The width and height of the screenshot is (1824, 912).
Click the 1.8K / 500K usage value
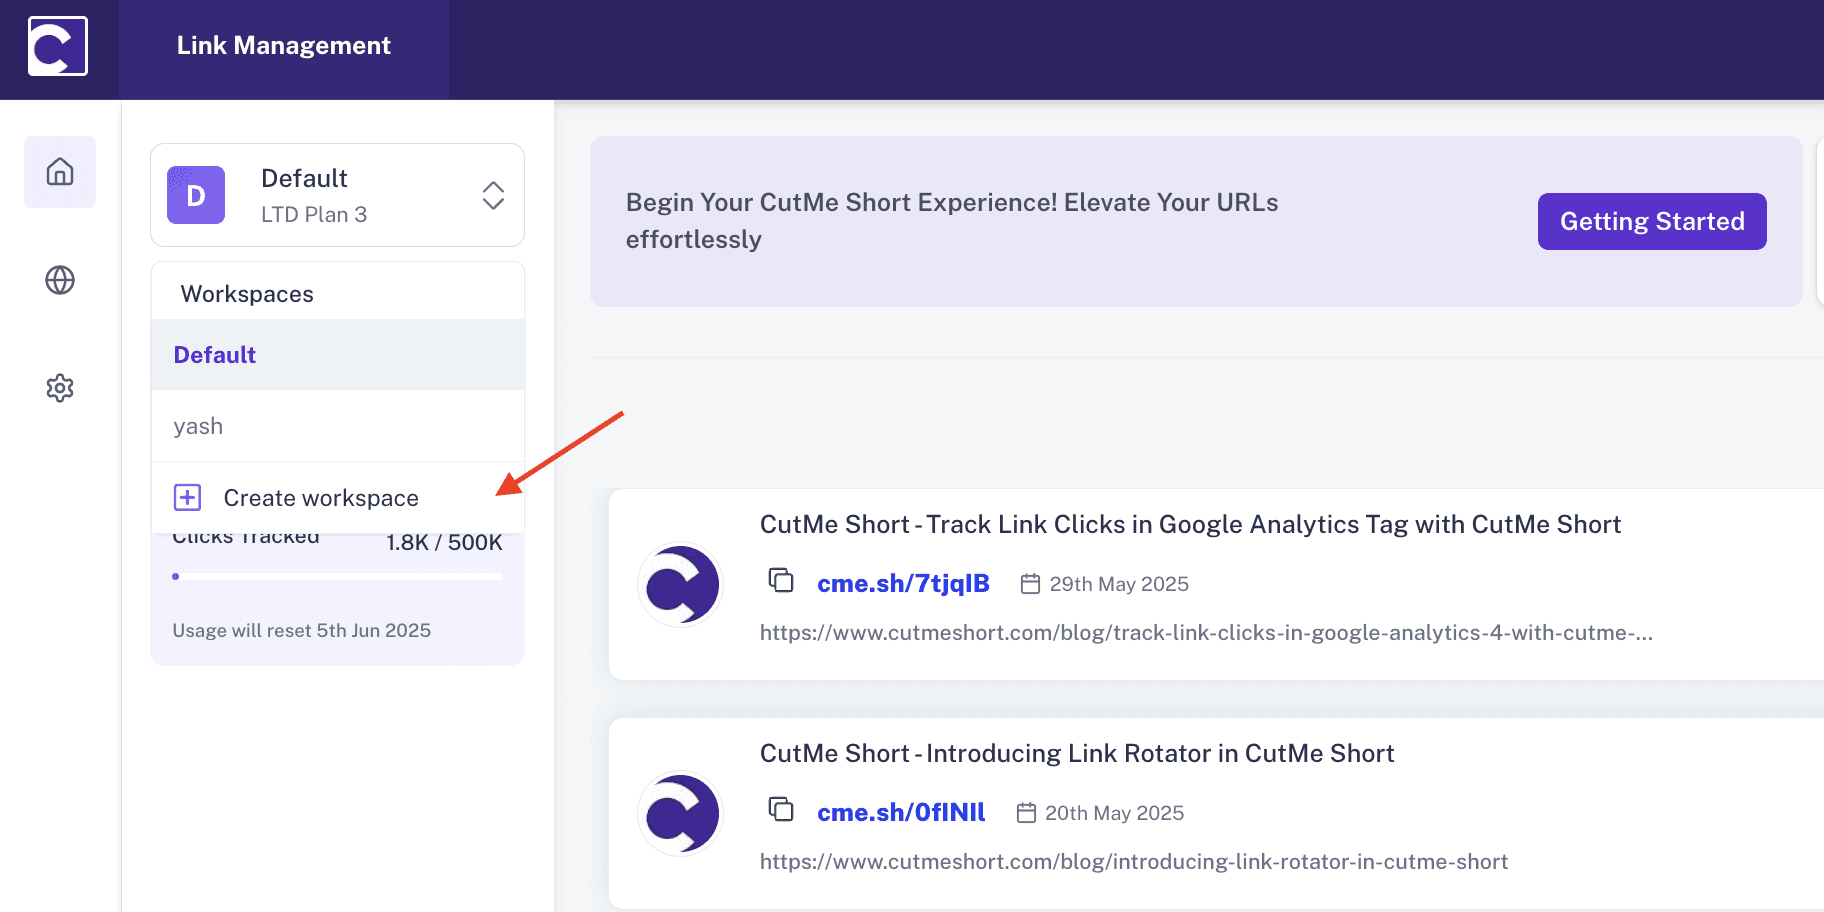point(444,542)
